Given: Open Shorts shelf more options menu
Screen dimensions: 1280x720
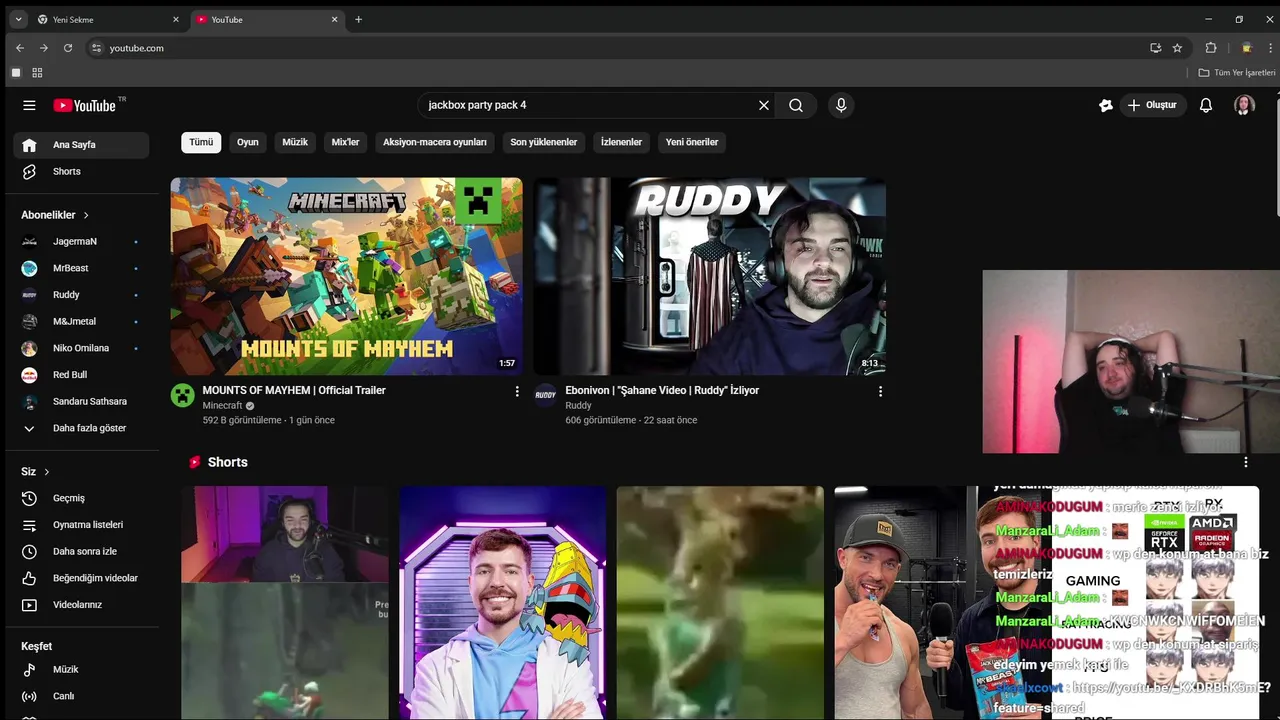Looking at the screenshot, I should point(1245,462).
